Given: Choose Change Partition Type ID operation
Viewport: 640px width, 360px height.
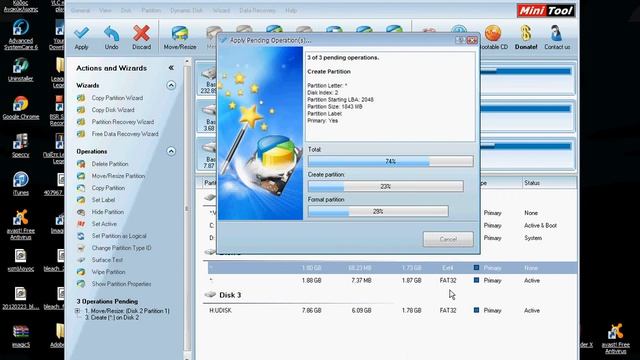Looking at the screenshot, I should [x=121, y=248].
